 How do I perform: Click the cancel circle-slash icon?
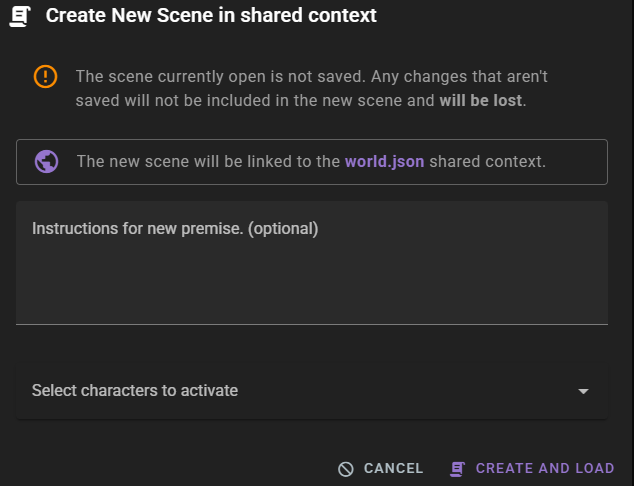point(346,468)
